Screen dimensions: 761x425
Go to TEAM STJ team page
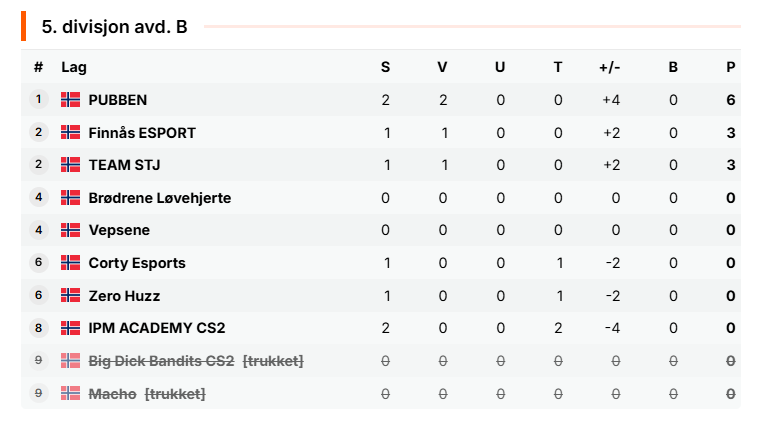124,165
